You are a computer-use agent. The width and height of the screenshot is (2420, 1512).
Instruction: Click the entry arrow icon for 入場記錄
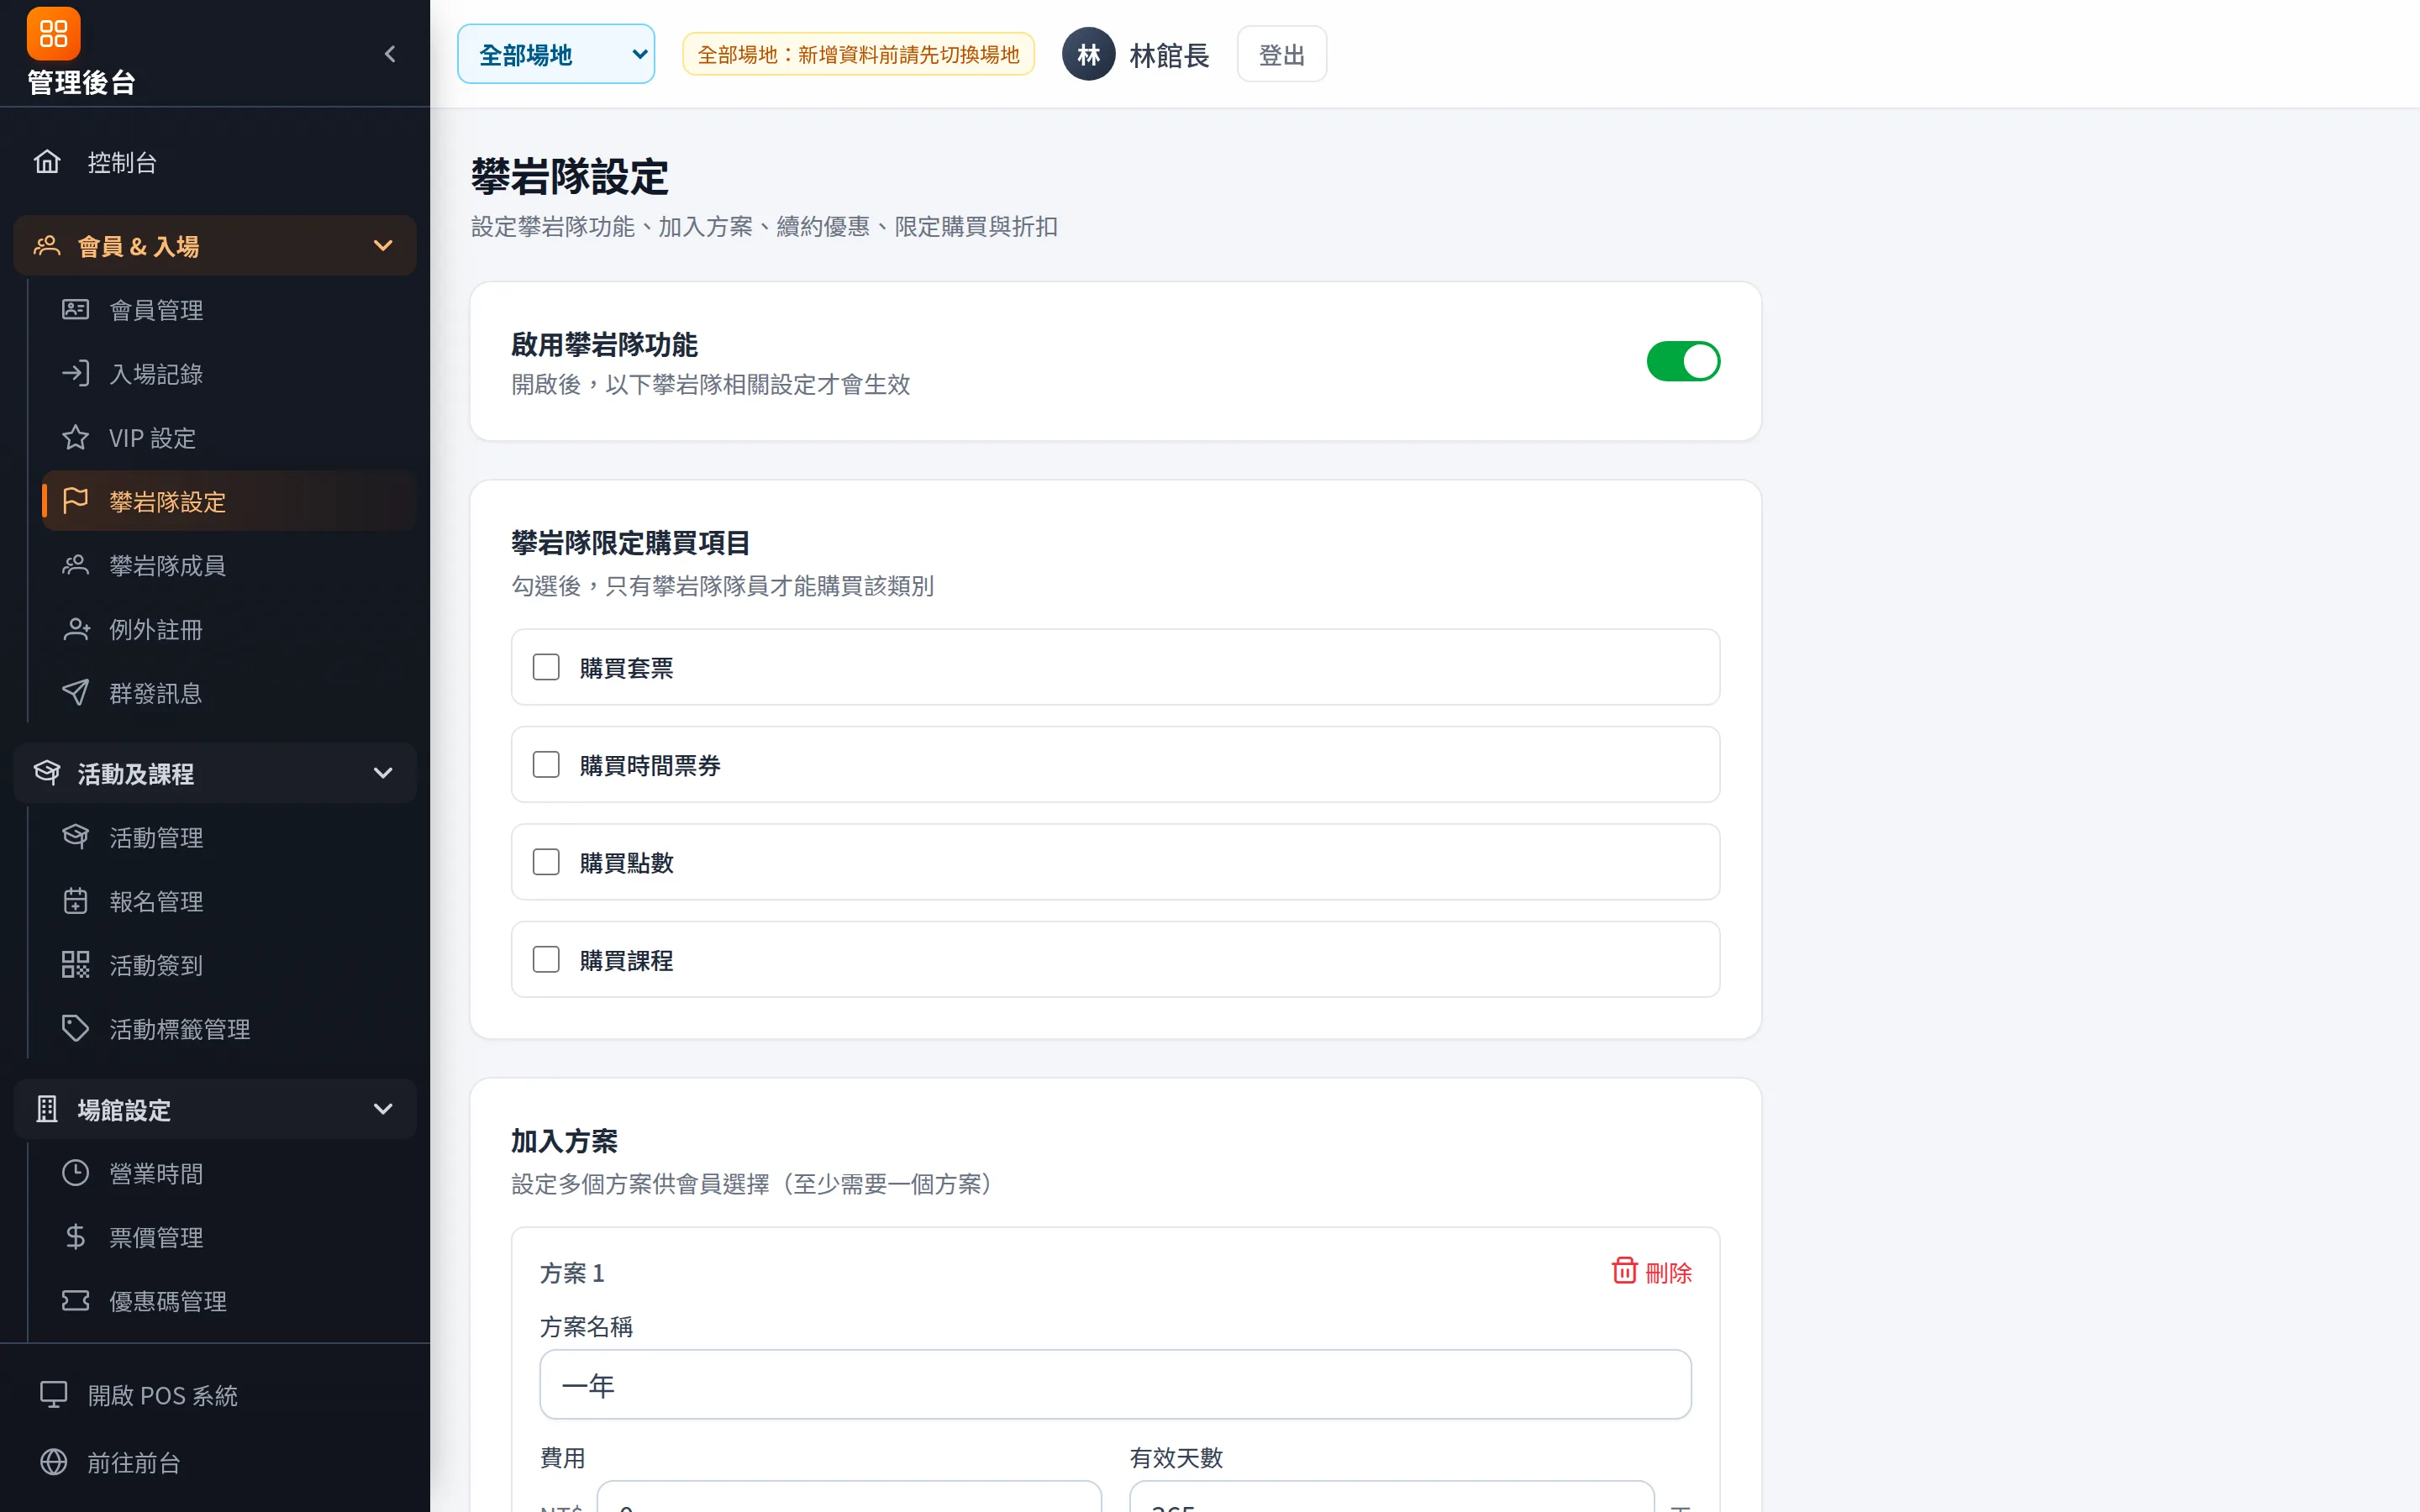(76, 374)
